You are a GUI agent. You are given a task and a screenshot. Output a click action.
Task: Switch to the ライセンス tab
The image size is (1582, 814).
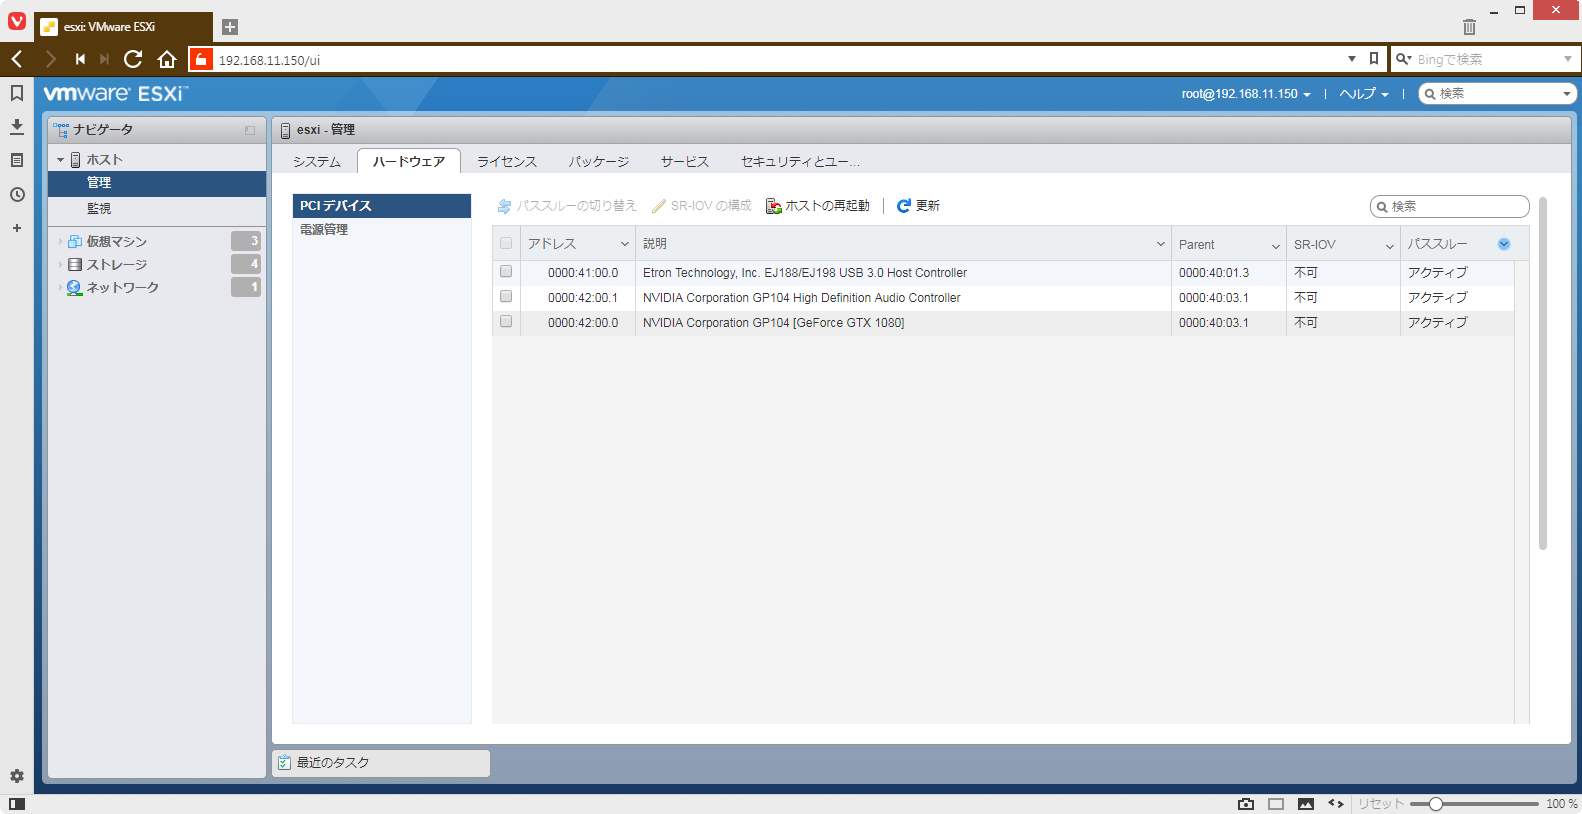pos(507,161)
